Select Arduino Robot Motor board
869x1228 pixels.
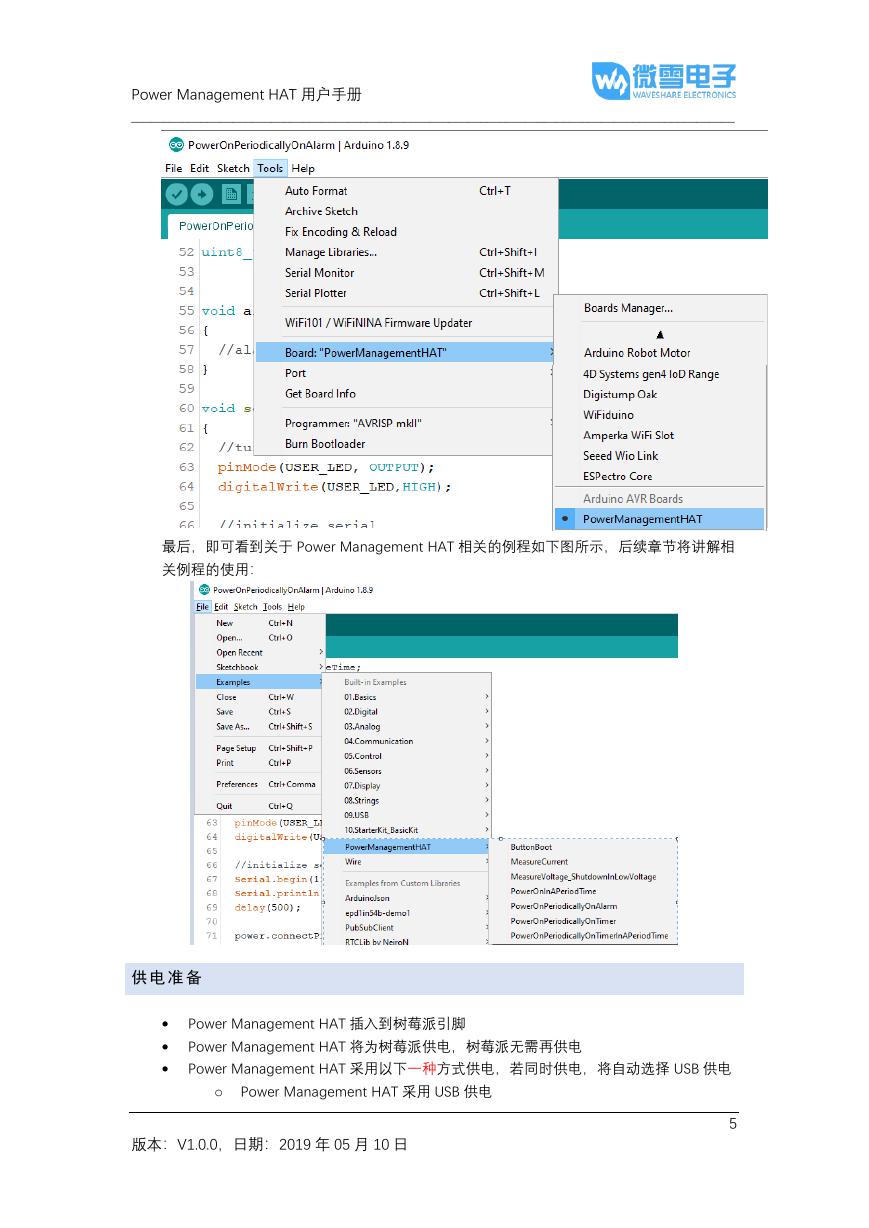pyautogui.click(x=659, y=352)
